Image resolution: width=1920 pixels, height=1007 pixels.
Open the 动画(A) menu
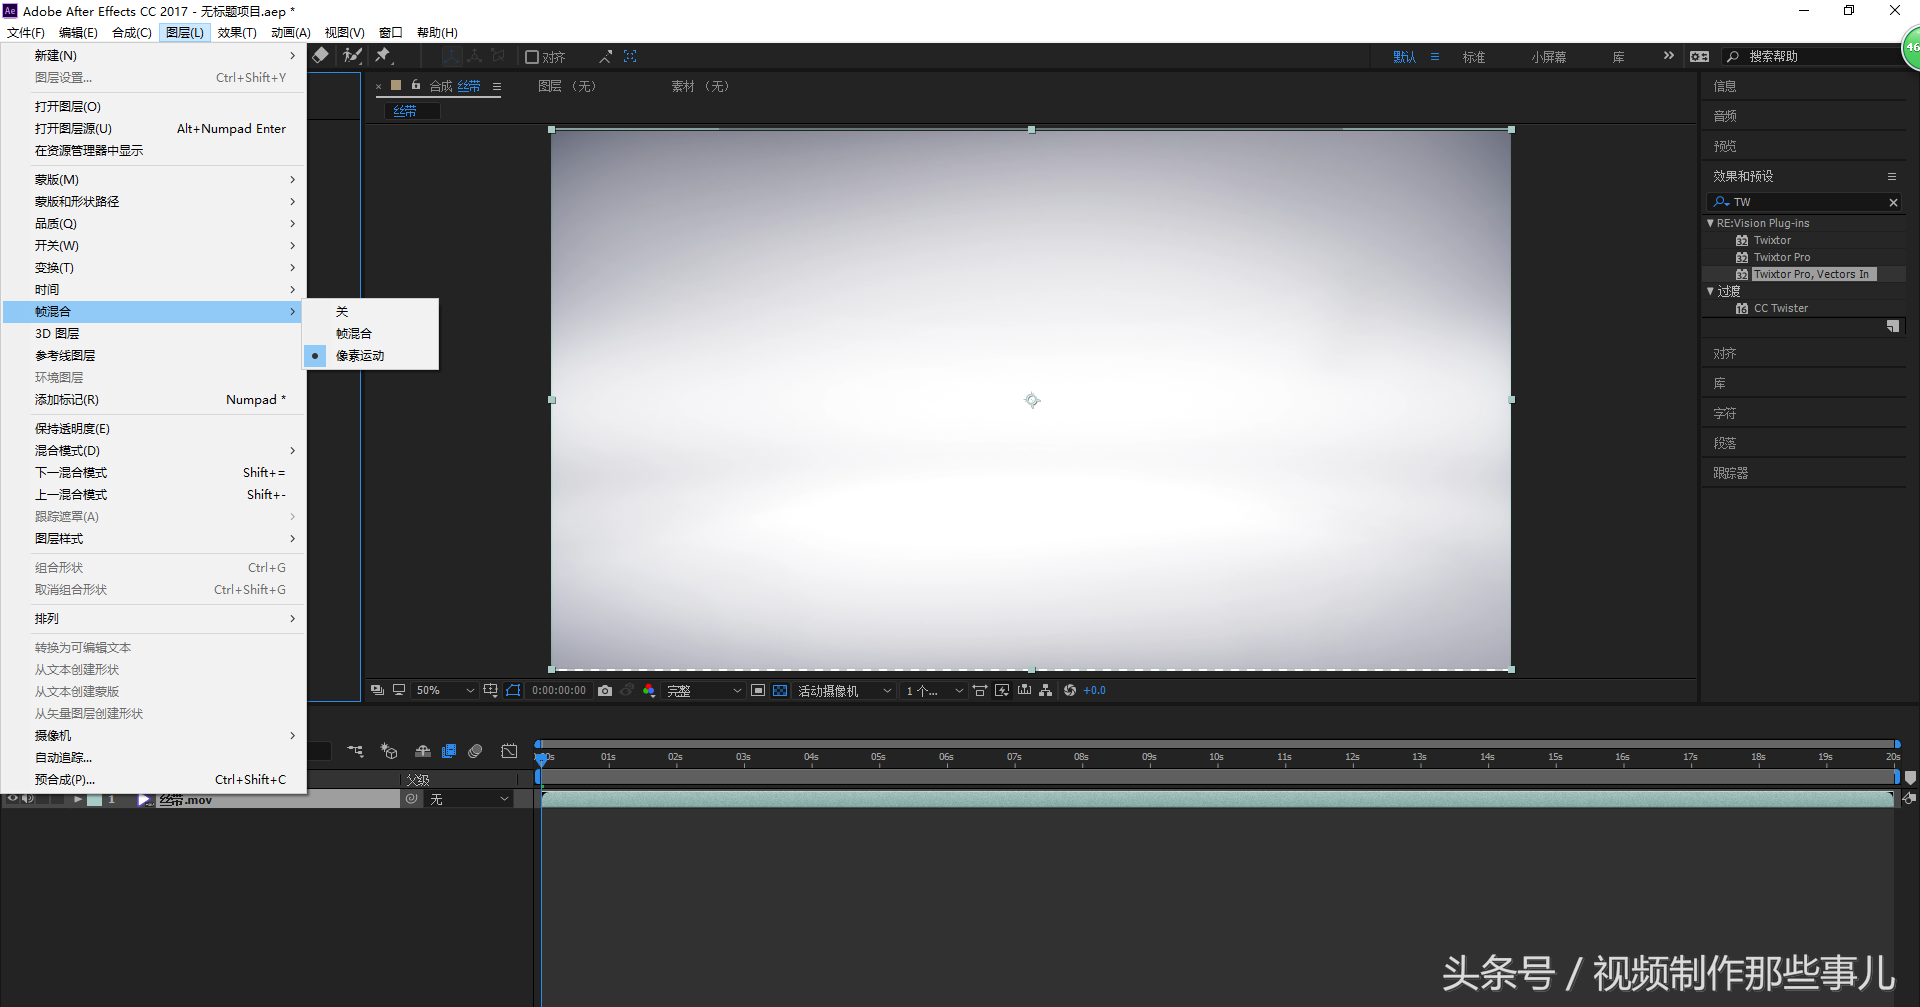tap(290, 33)
